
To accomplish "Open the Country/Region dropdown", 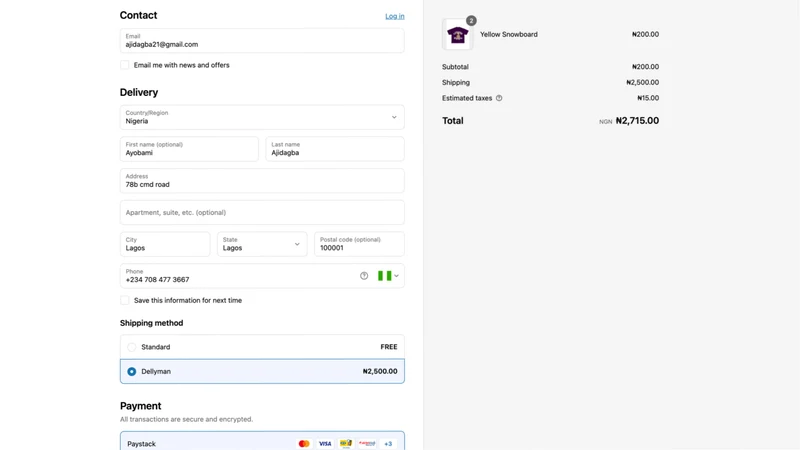I will pyautogui.click(x=262, y=117).
